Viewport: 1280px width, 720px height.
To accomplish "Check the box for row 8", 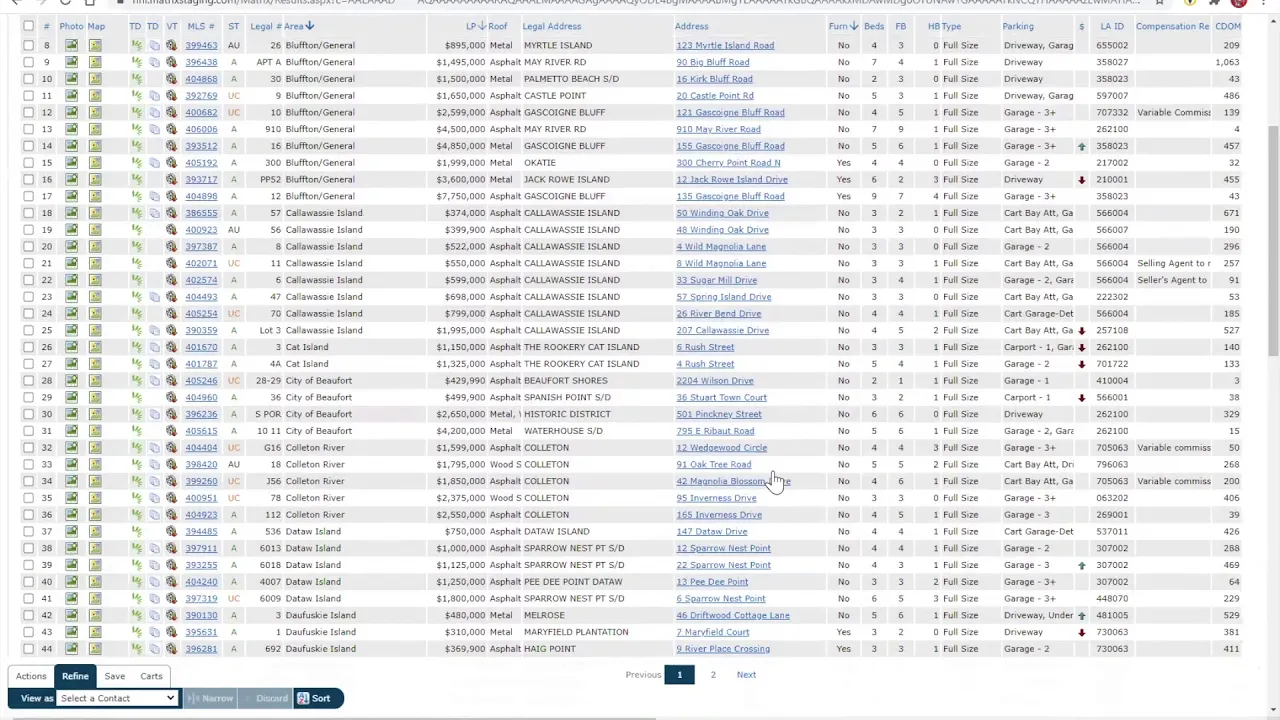I will (x=28, y=45).
